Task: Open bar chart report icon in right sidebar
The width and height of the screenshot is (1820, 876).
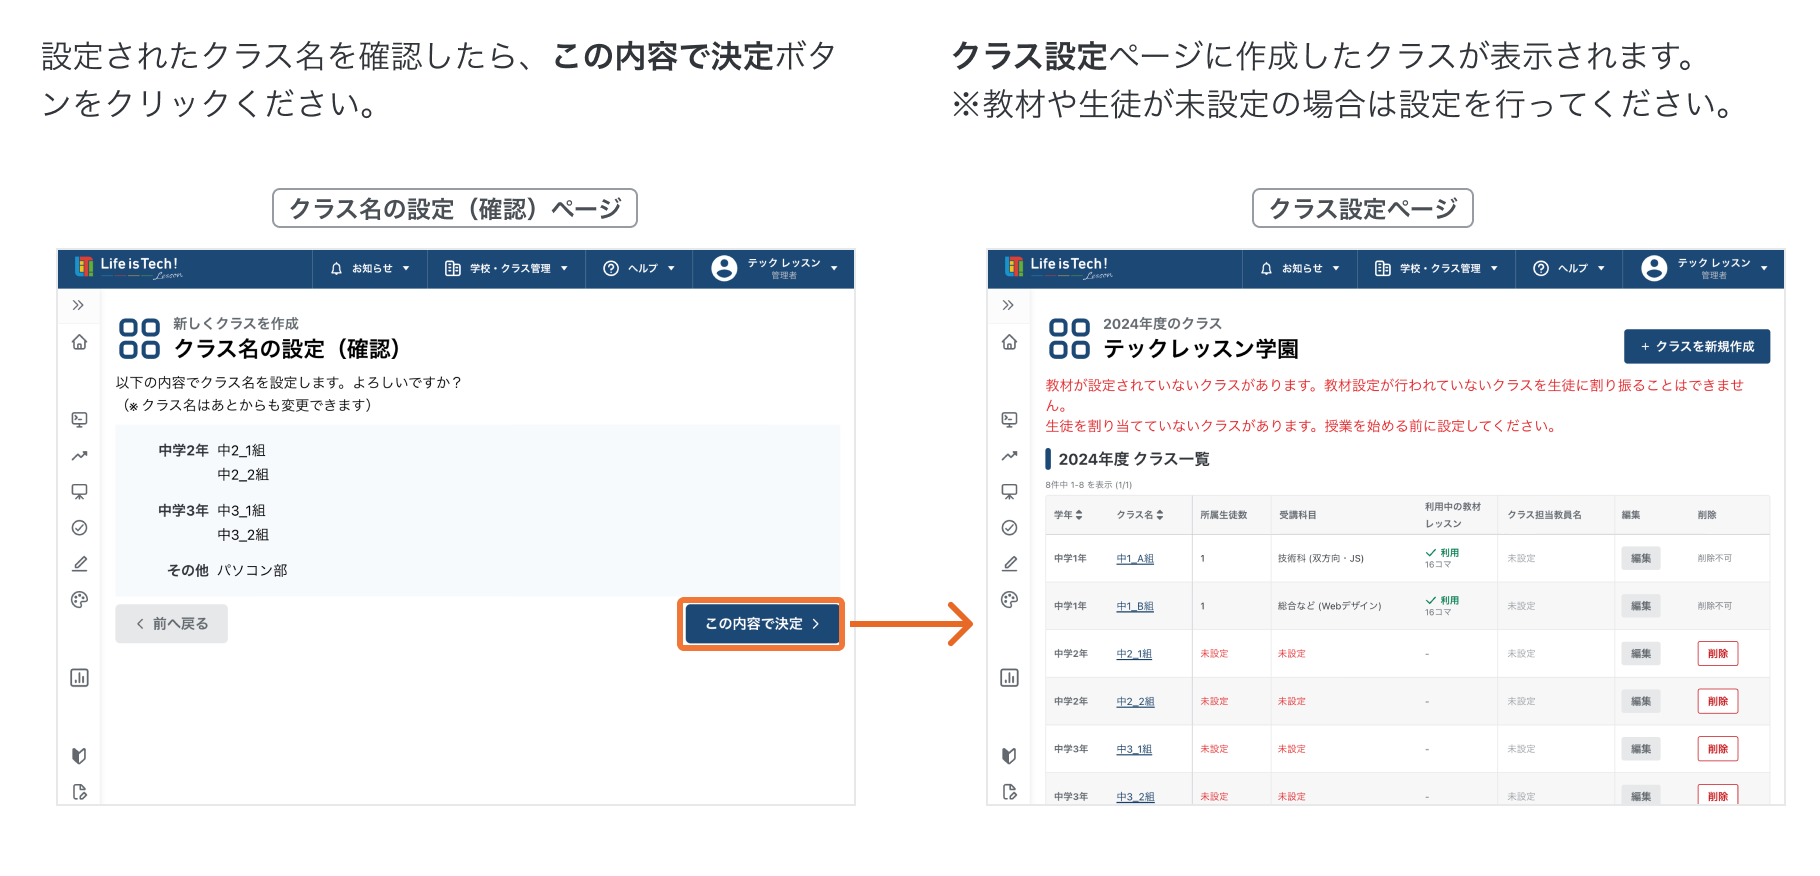Action: [x=1009, y=678]
